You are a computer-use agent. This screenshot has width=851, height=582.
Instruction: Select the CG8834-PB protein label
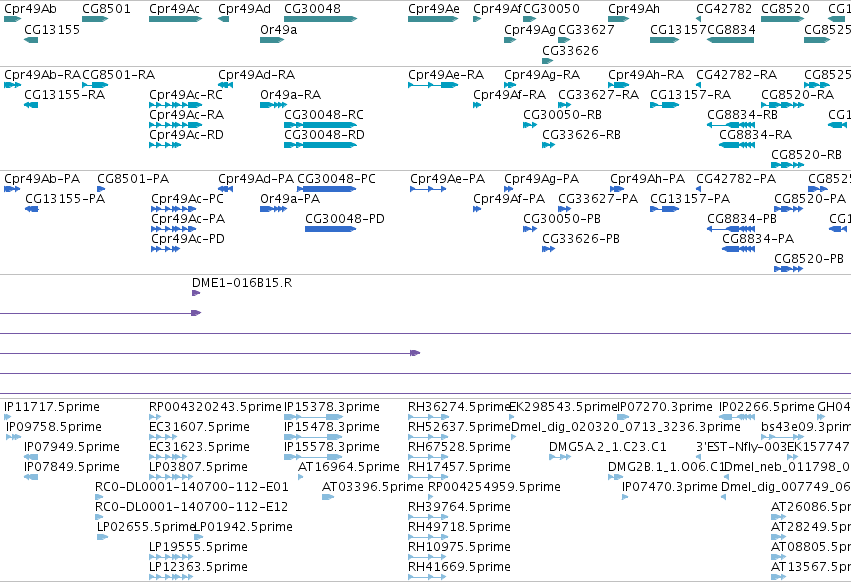pos(742,219)
